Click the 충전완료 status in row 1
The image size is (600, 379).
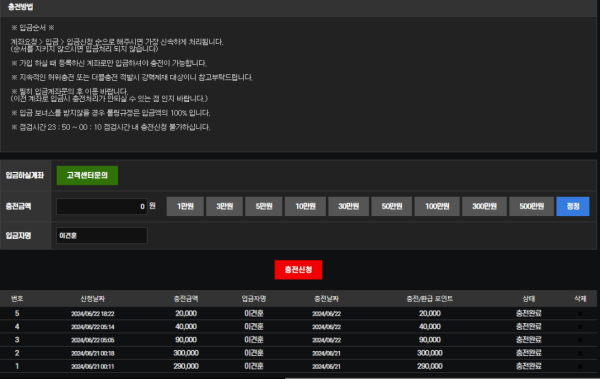click(529, 366)
